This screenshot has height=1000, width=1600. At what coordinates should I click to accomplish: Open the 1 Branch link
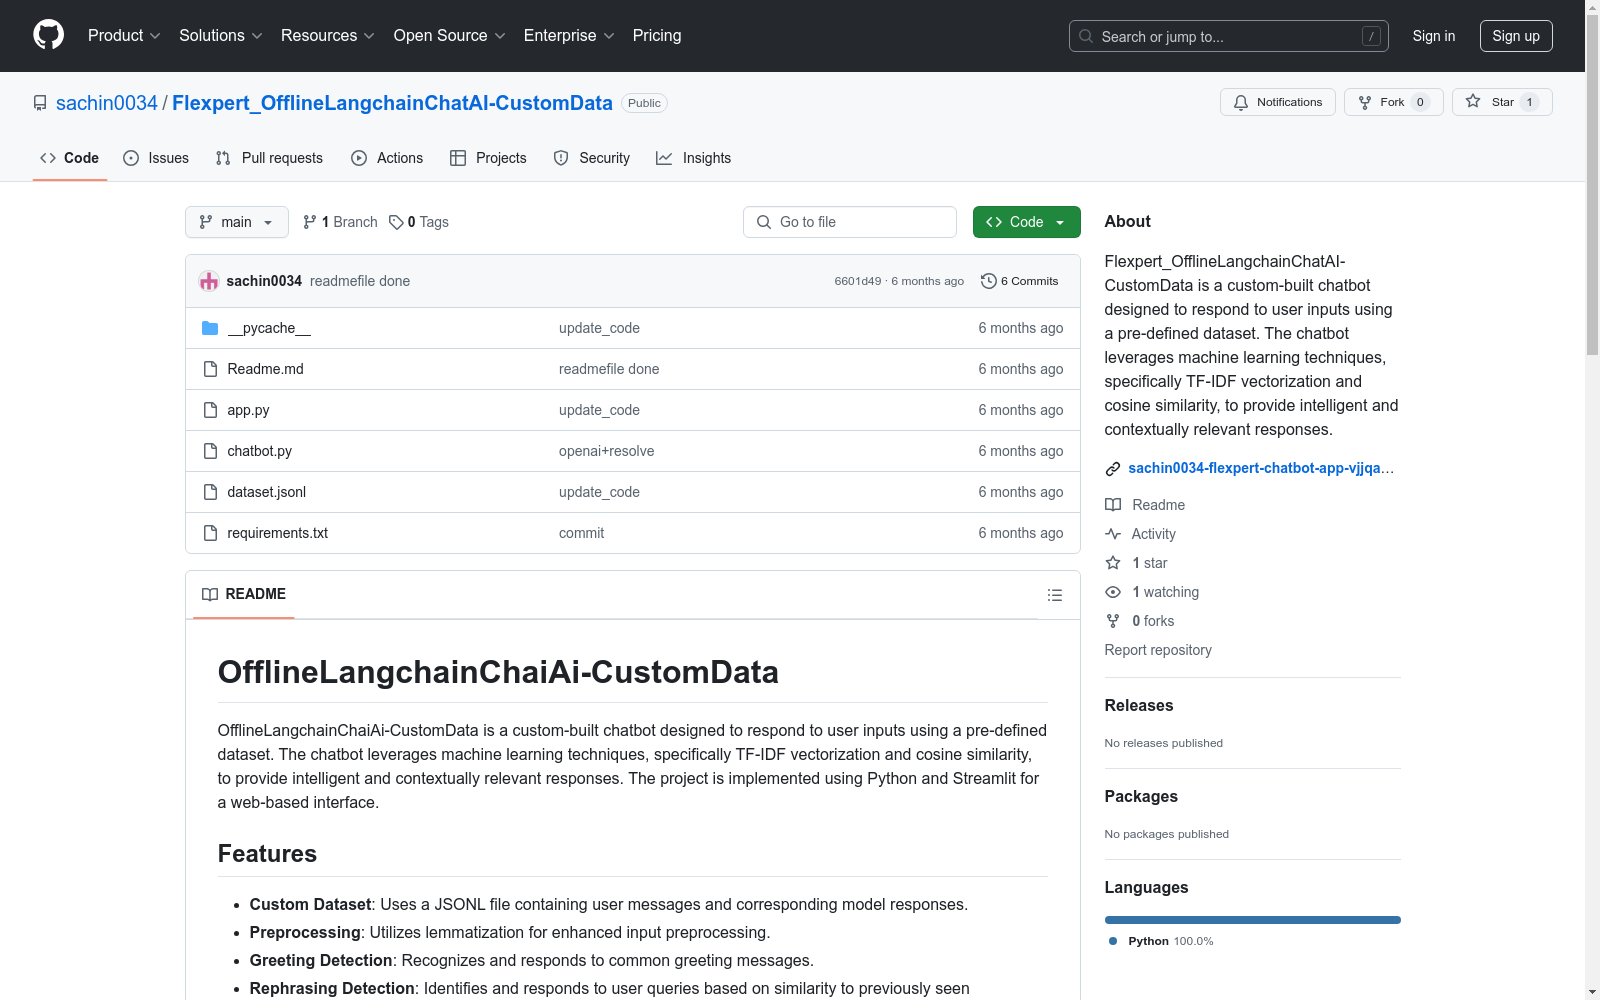(x=340, y=222)
